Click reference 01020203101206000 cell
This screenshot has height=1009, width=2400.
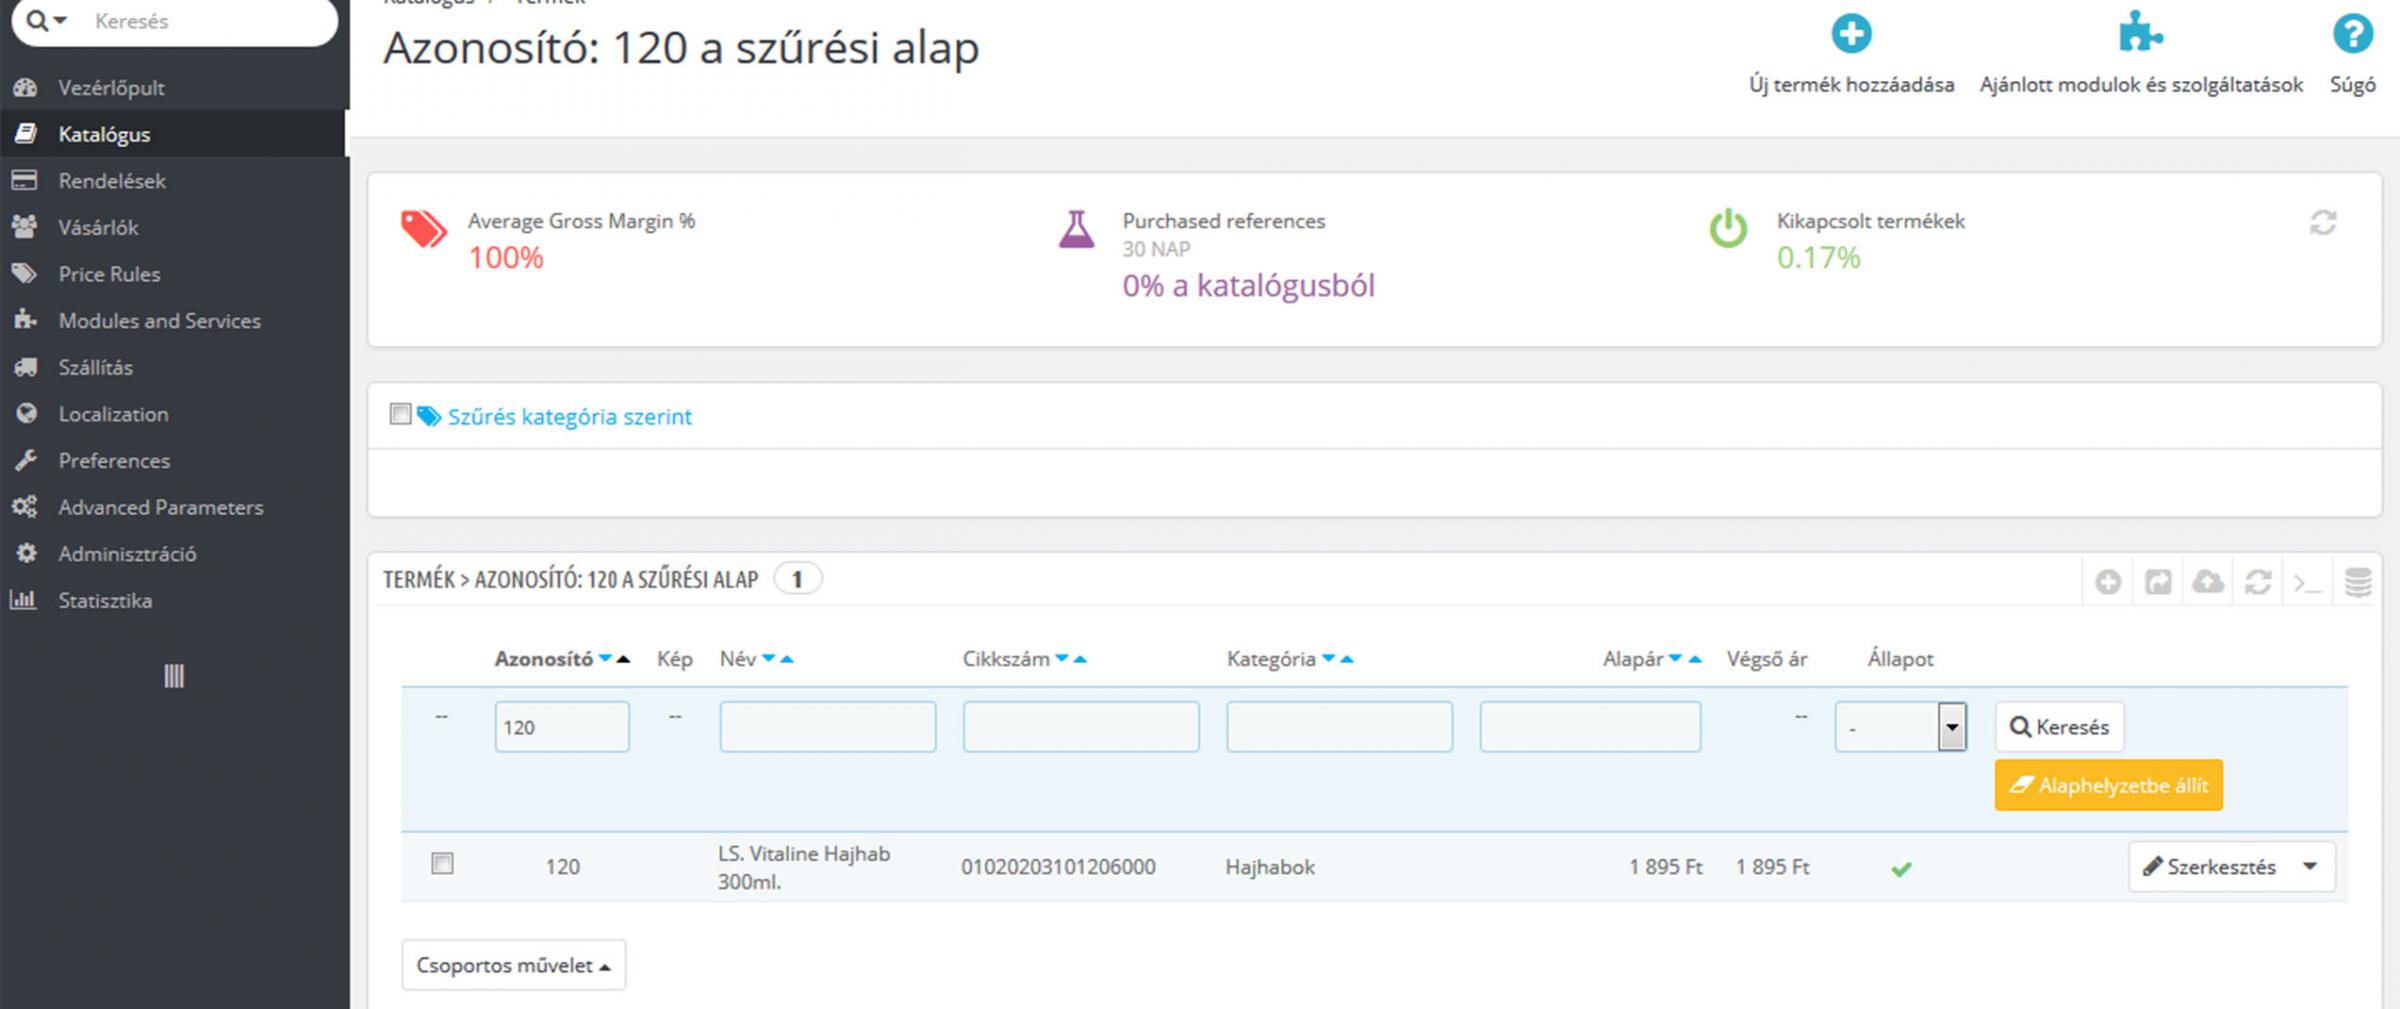[1058, 867]
